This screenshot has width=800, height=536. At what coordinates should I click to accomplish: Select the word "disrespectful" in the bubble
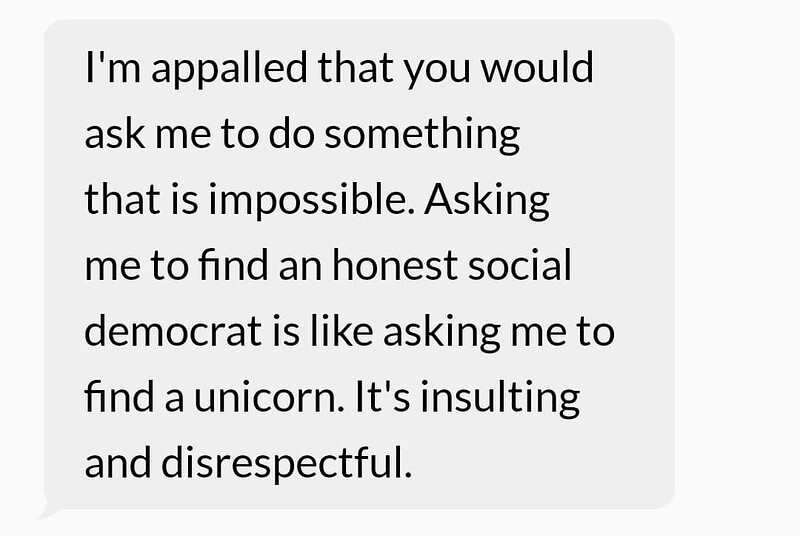point(286,464)
